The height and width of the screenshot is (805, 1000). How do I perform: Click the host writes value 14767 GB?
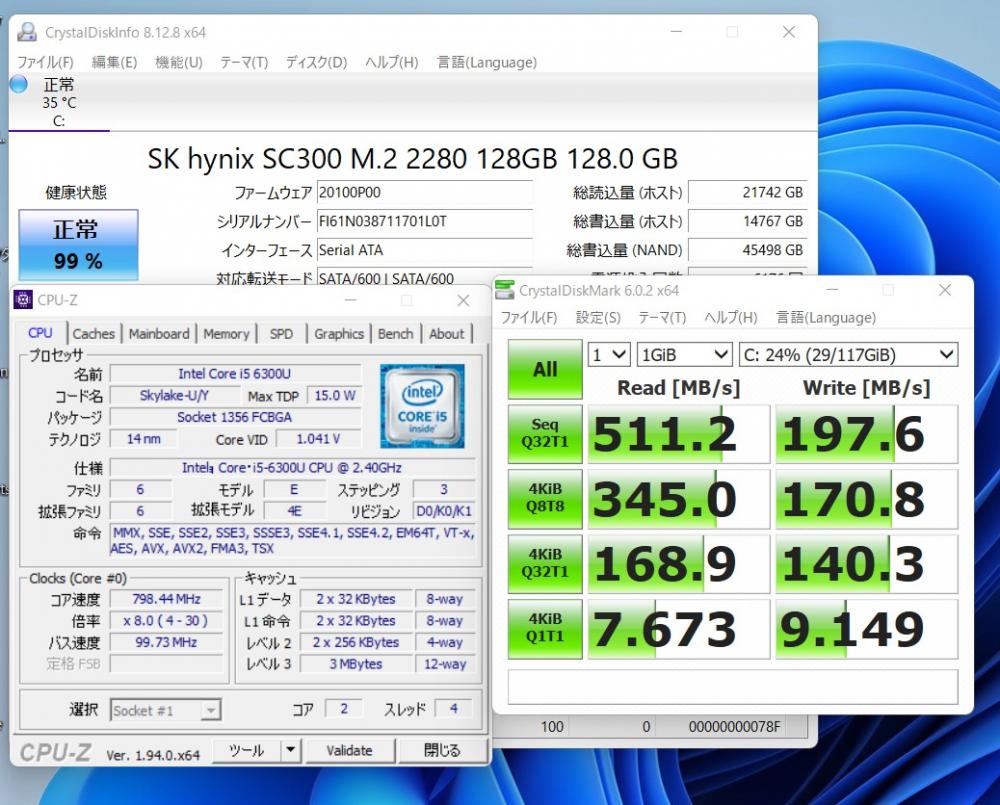click(x=747, y=221)
